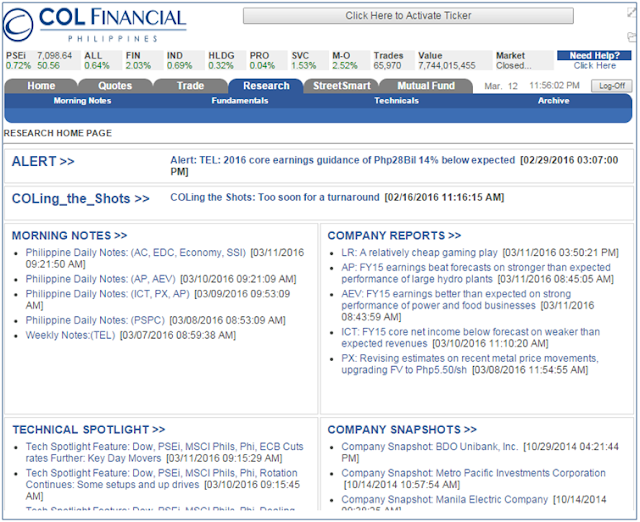Click RESEARCH HOME PAGE title
This screenshot has height=522, width=640.
pos(58,133)
